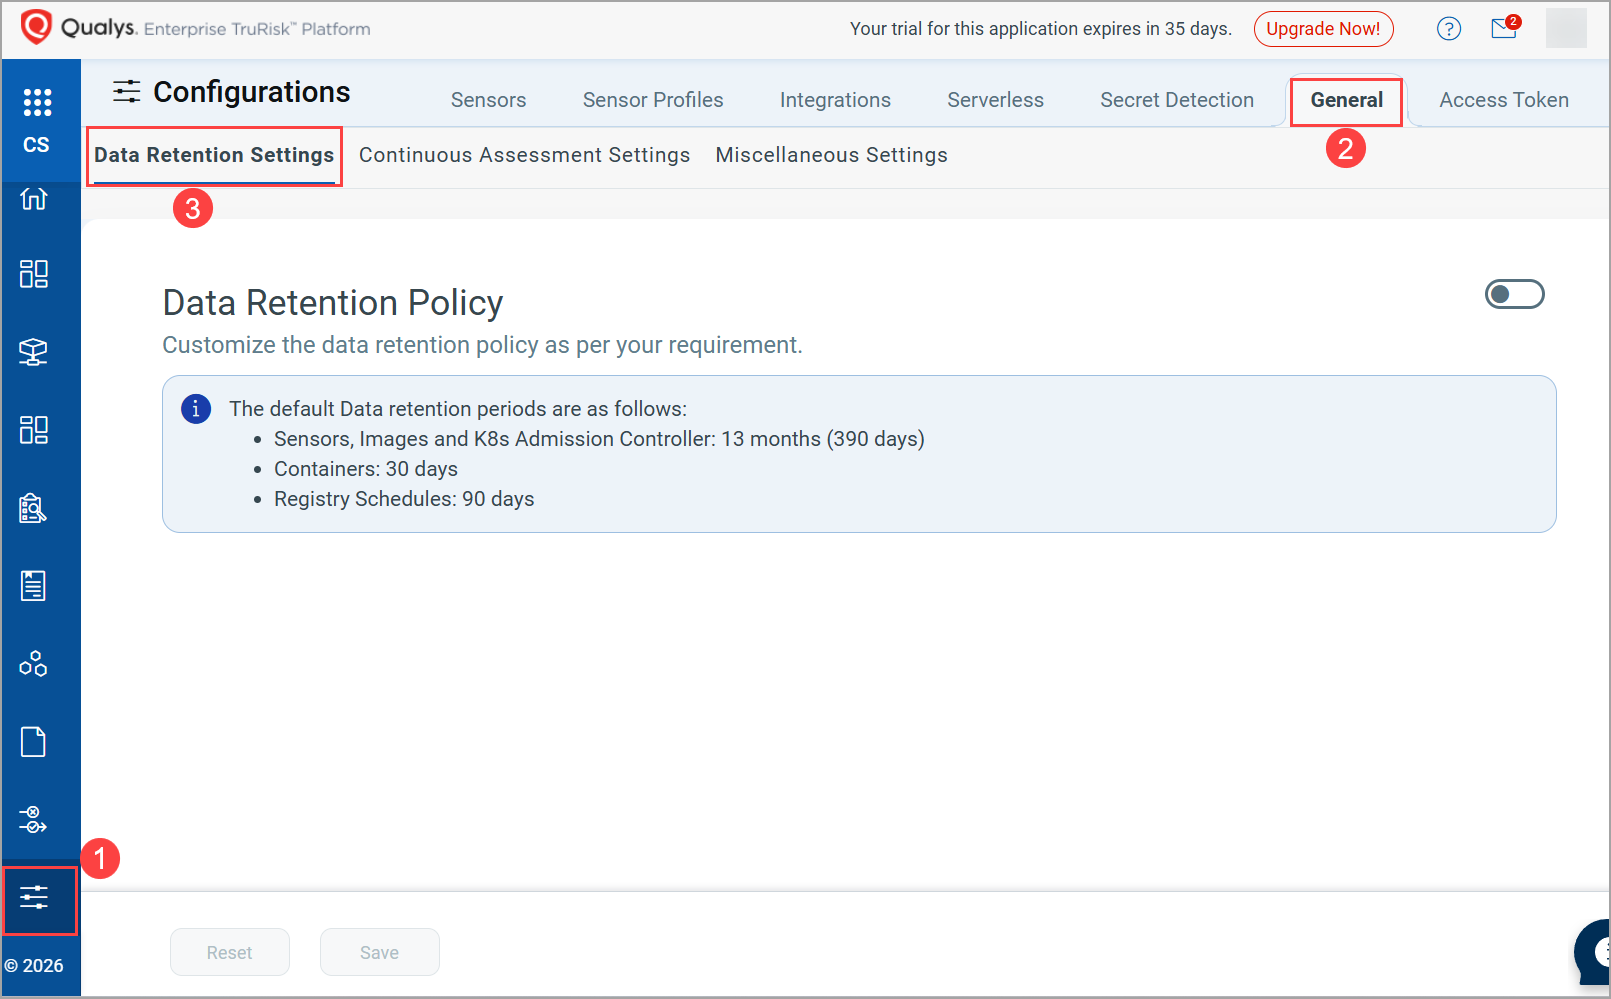Open the application picker grid icon
The image size is (1611, 999).
click(x=37, y=101)
